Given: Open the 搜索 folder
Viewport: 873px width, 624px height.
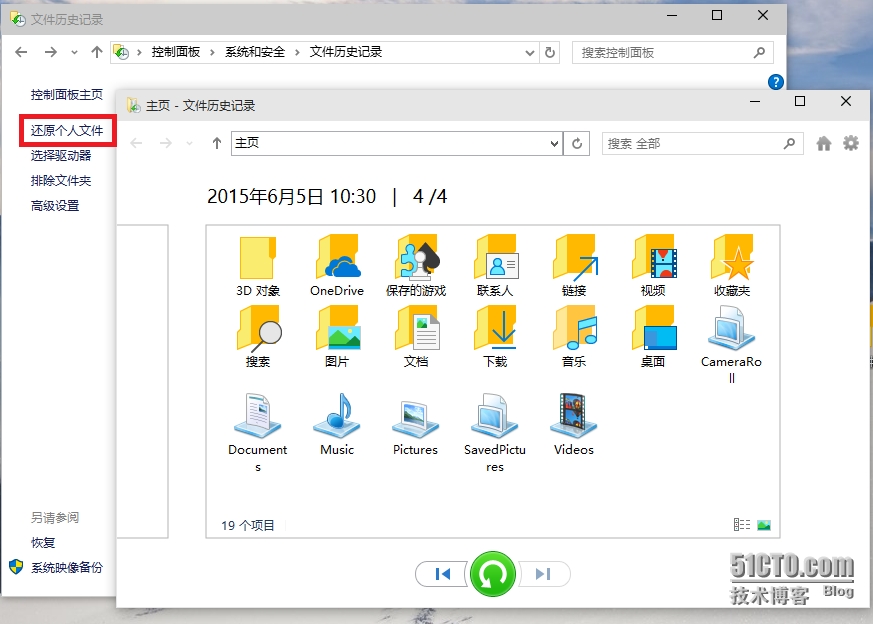Looking at the screenshot, I should point(258,337).
